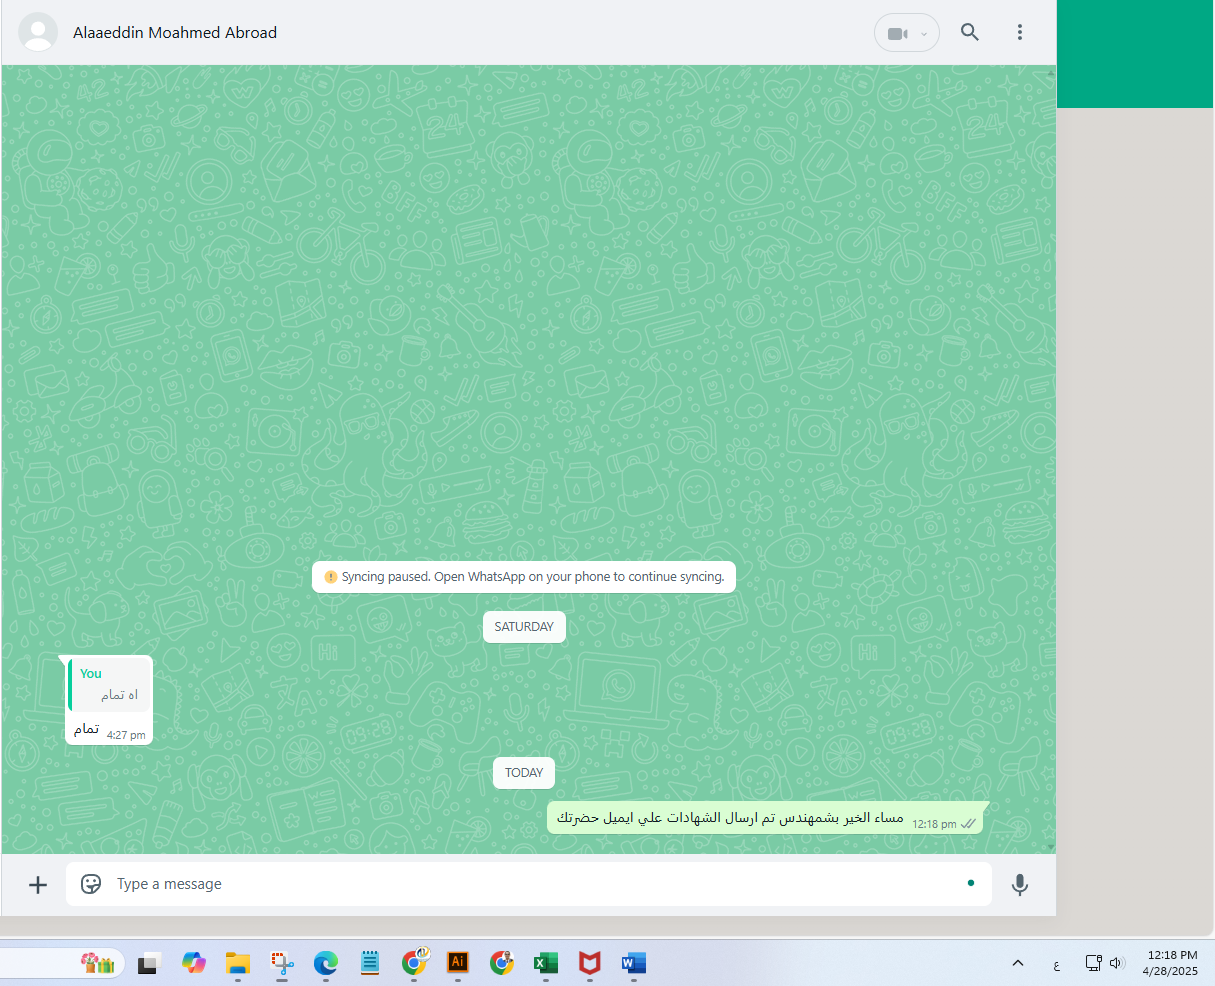The height and width of the screenshot is (986, 1215).
Task: Open network status in system tray
Action: pyautogui.click(x=1094, y=963)
